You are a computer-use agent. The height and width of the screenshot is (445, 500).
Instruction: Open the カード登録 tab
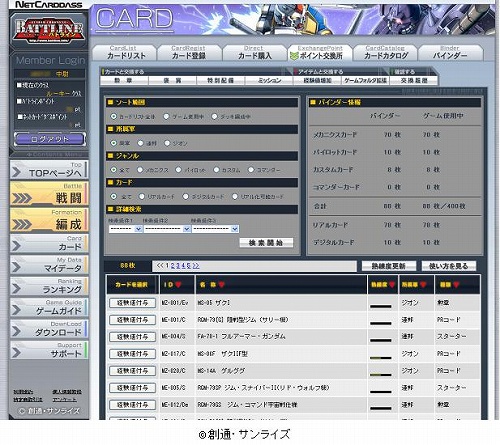(x=189, y=53)
